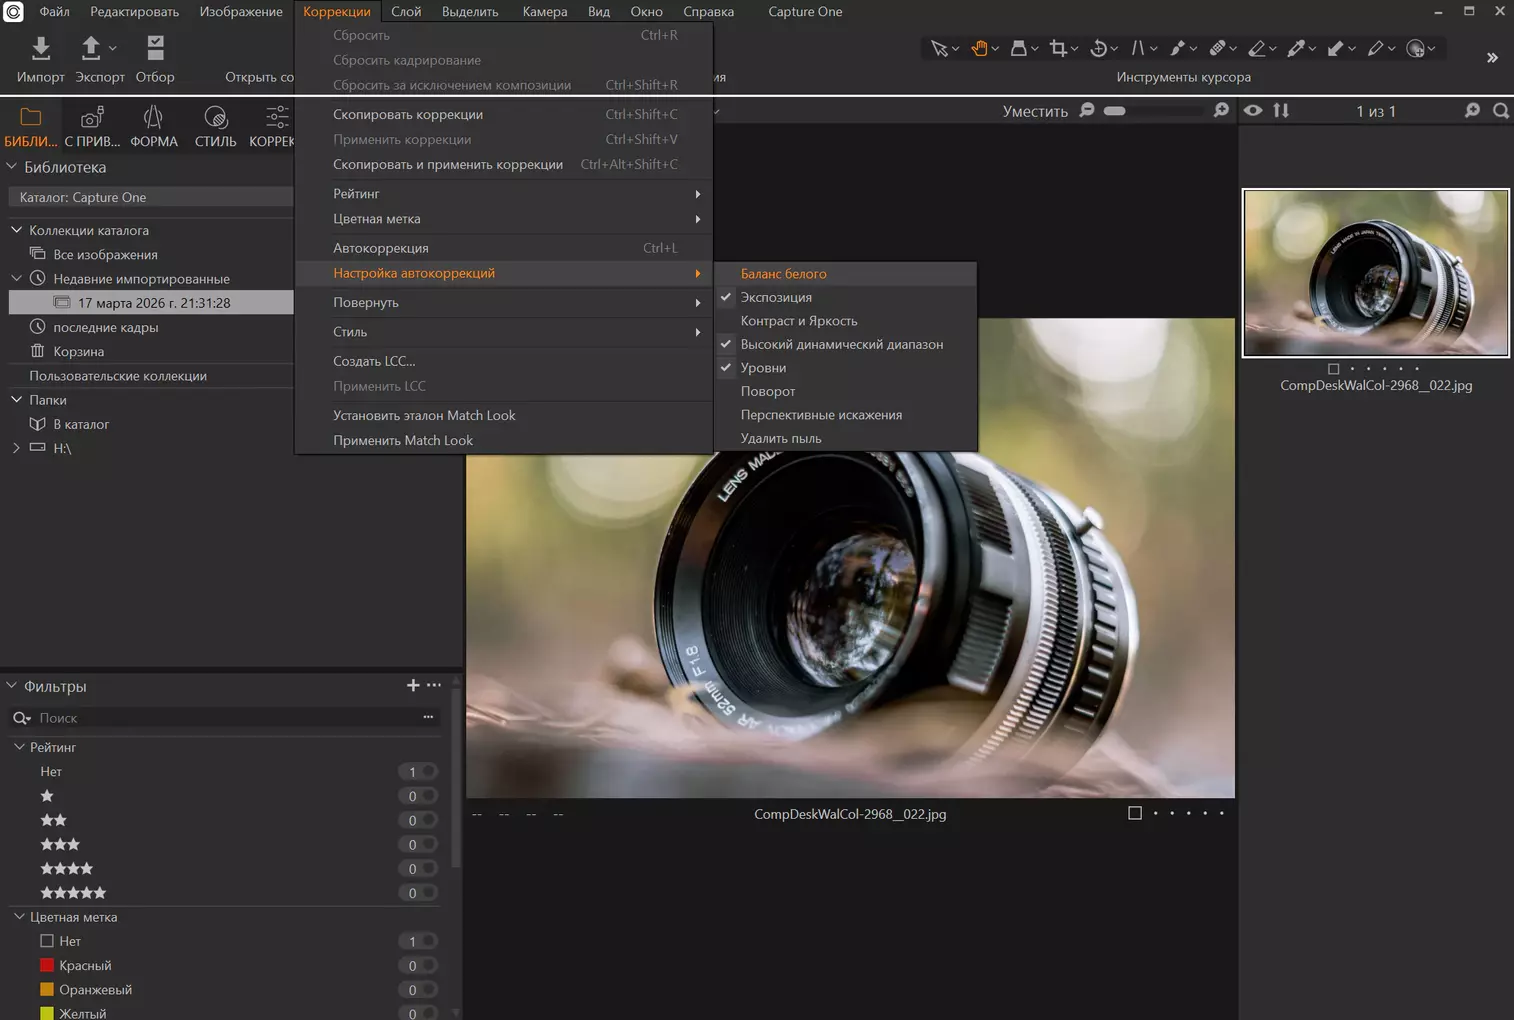Open the Style tool tab
Viewport: 1514px width, 1020px height.
pos(215,127)
